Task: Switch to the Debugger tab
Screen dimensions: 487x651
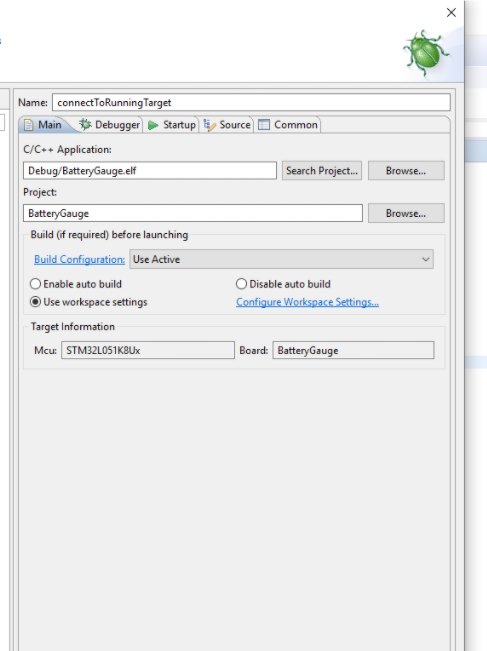Action: (110, 125)
